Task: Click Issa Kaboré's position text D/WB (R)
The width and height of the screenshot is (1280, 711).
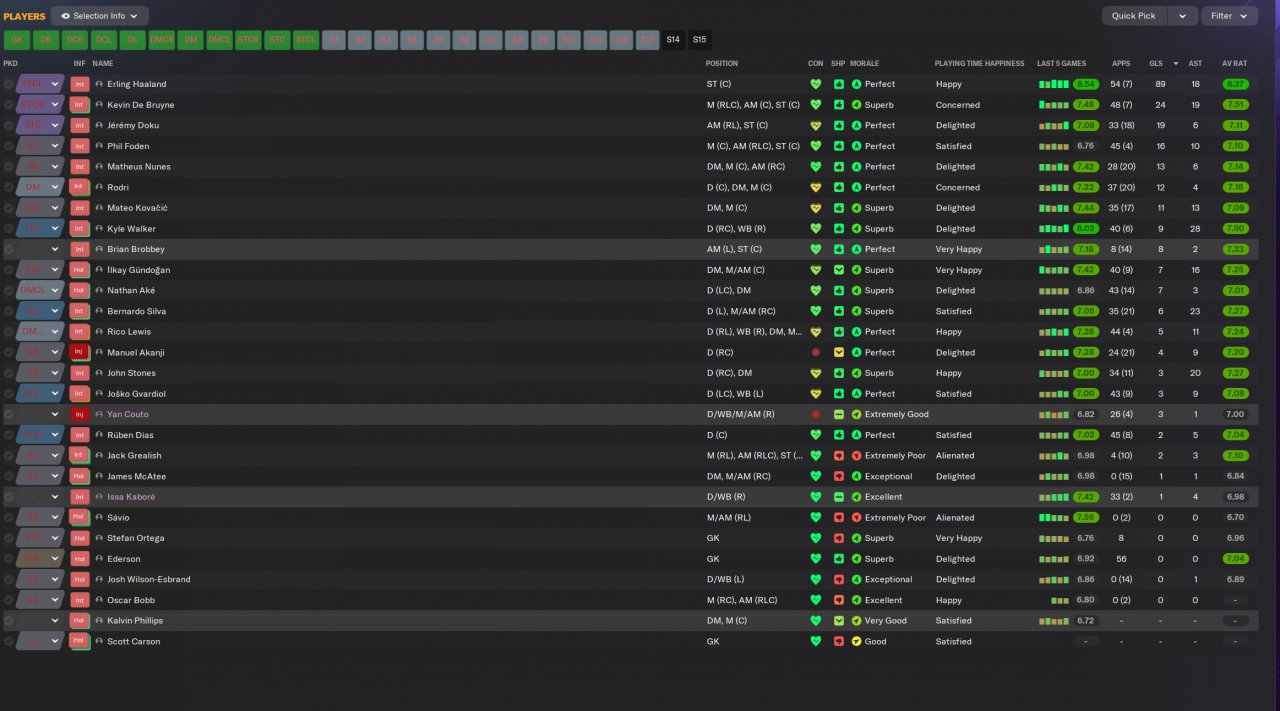Action: coord(726,497)
